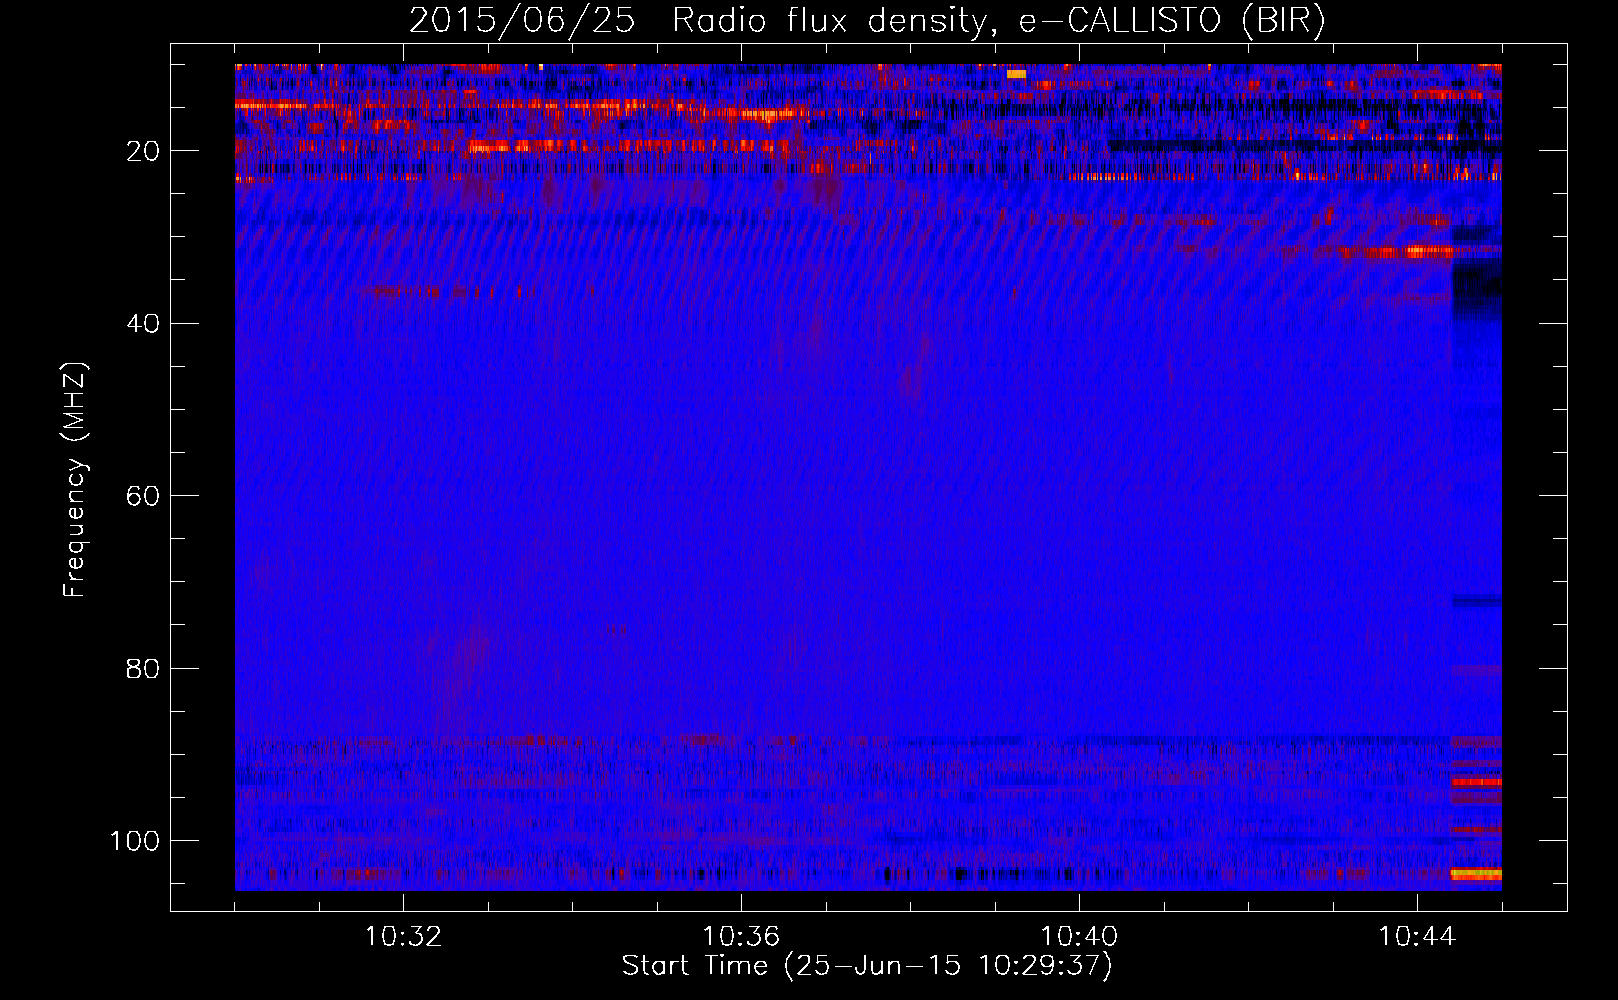Click the 40 MHz frequency tick label

(144, 324)
